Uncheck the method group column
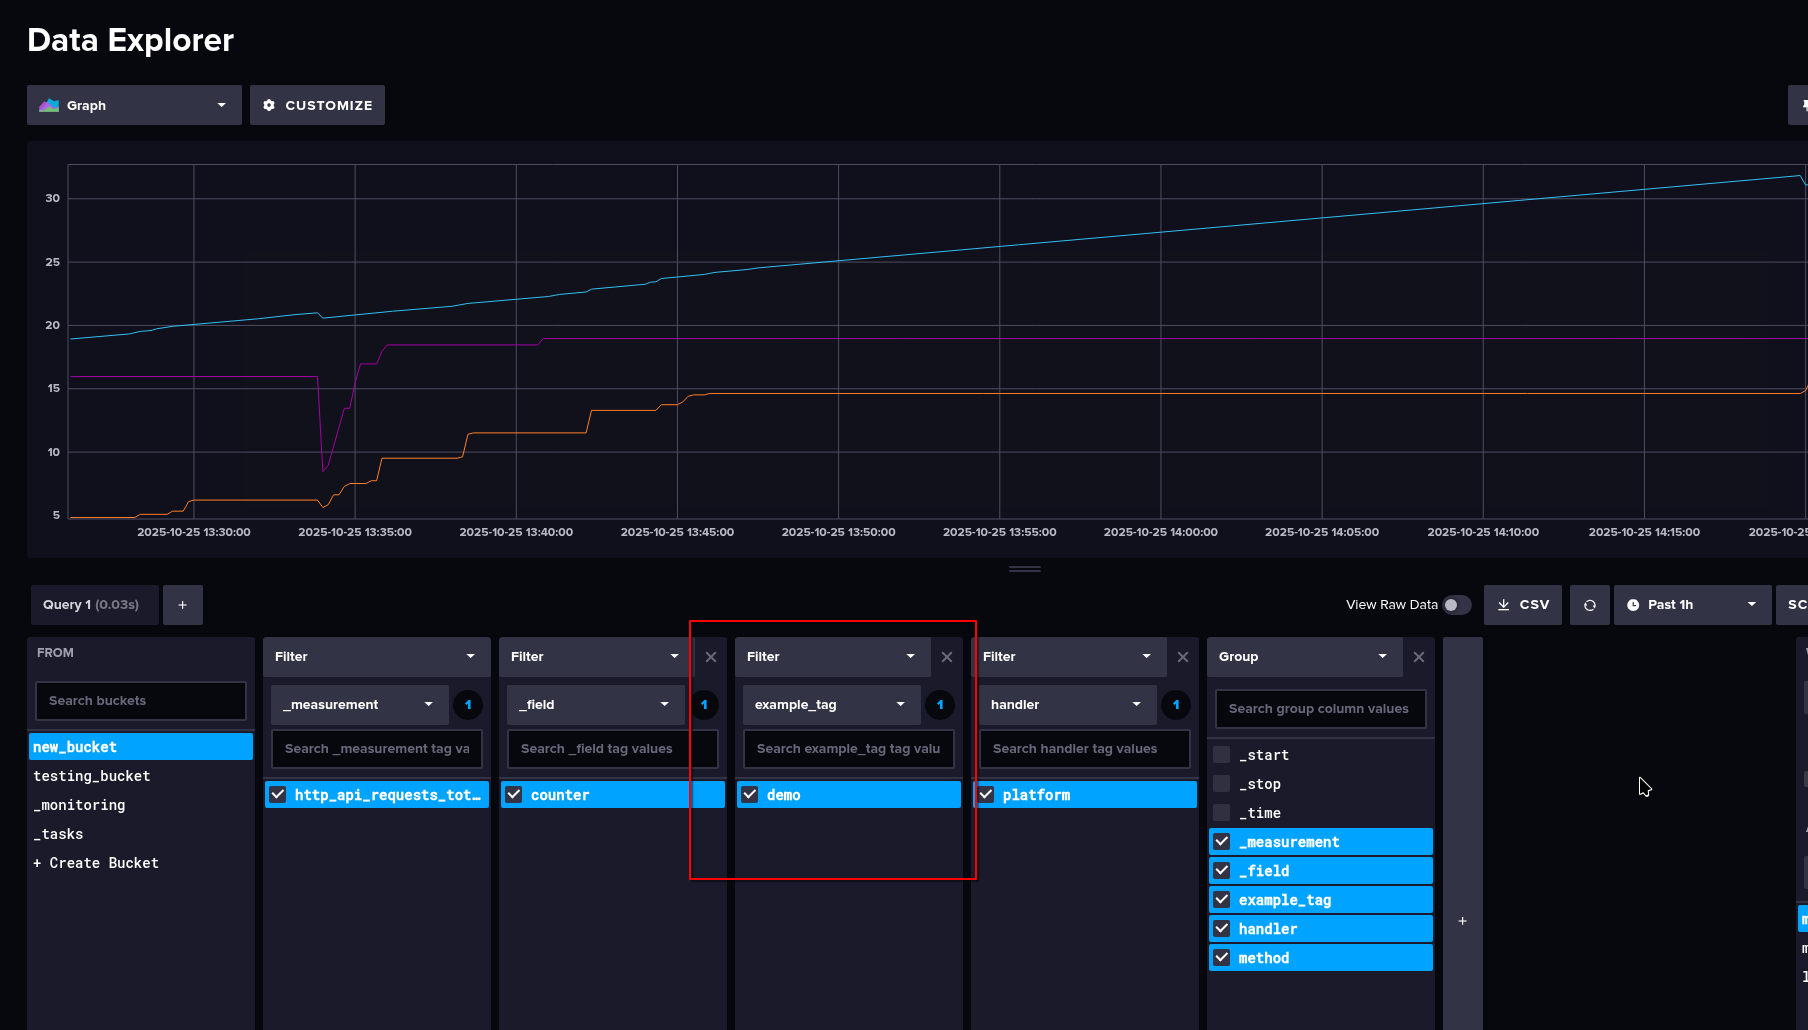This screenshot has width=1808, height=1030. (1222, 958)
